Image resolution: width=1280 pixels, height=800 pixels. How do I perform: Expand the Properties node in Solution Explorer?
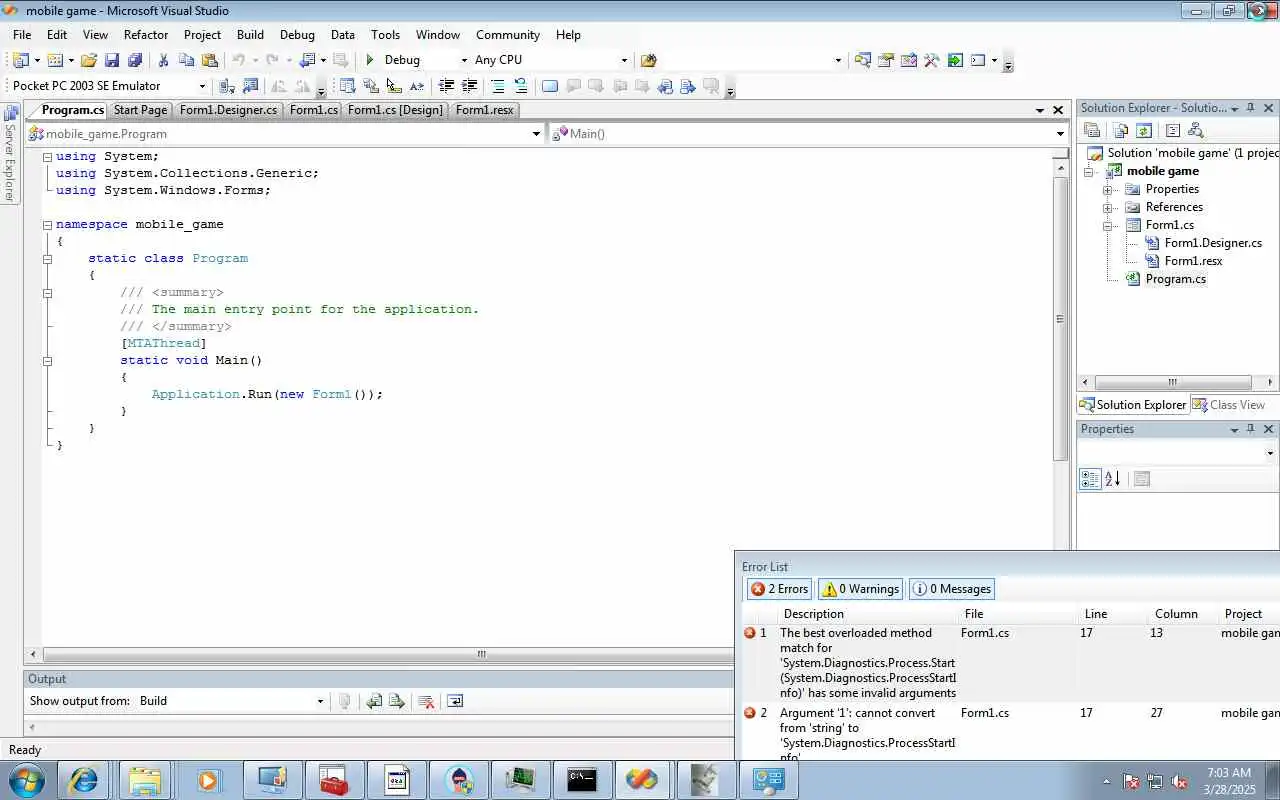click(x=1108, y=190)
